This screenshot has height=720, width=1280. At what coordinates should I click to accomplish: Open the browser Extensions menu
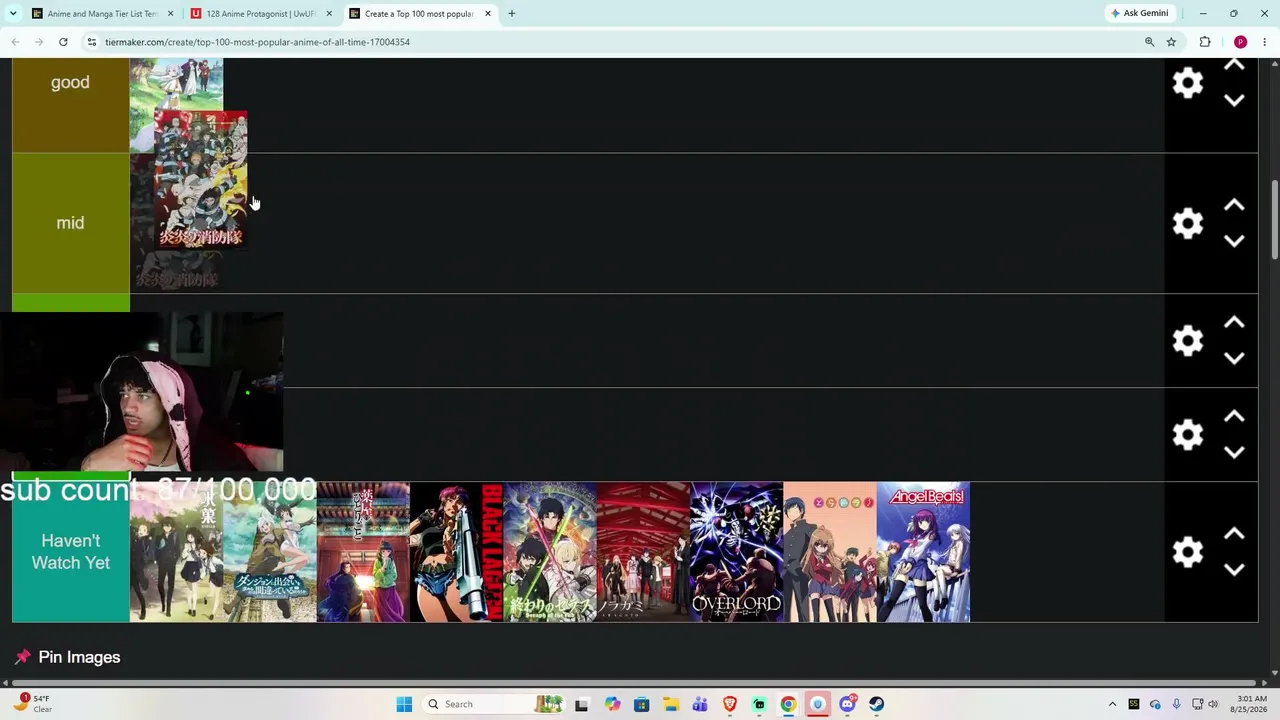click(x=1205, y=42)
